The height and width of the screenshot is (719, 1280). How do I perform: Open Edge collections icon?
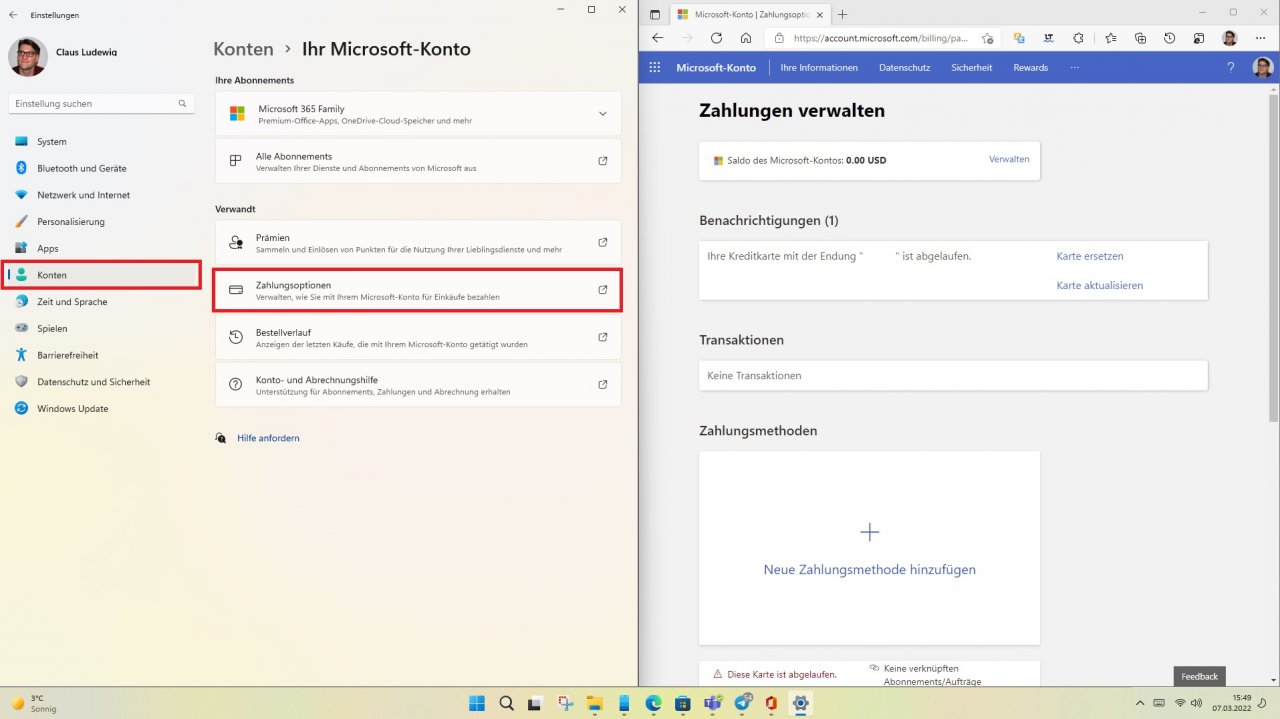(x=1140, y=38)
